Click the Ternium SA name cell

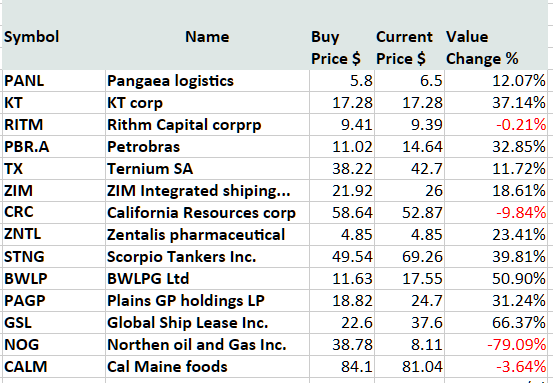coord(207,169)
